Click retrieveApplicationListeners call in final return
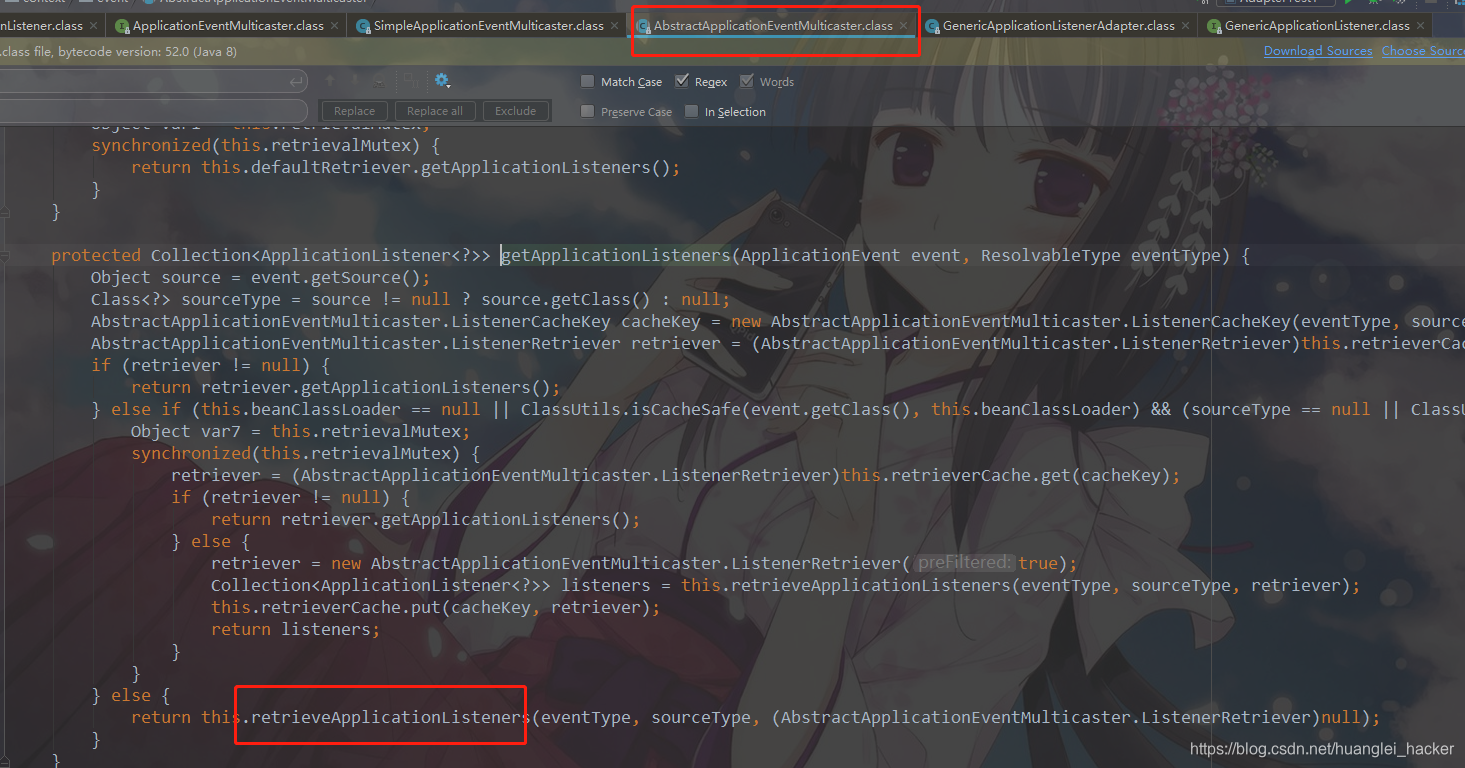This screenshot has width=1465, height=768. (391, 718)
